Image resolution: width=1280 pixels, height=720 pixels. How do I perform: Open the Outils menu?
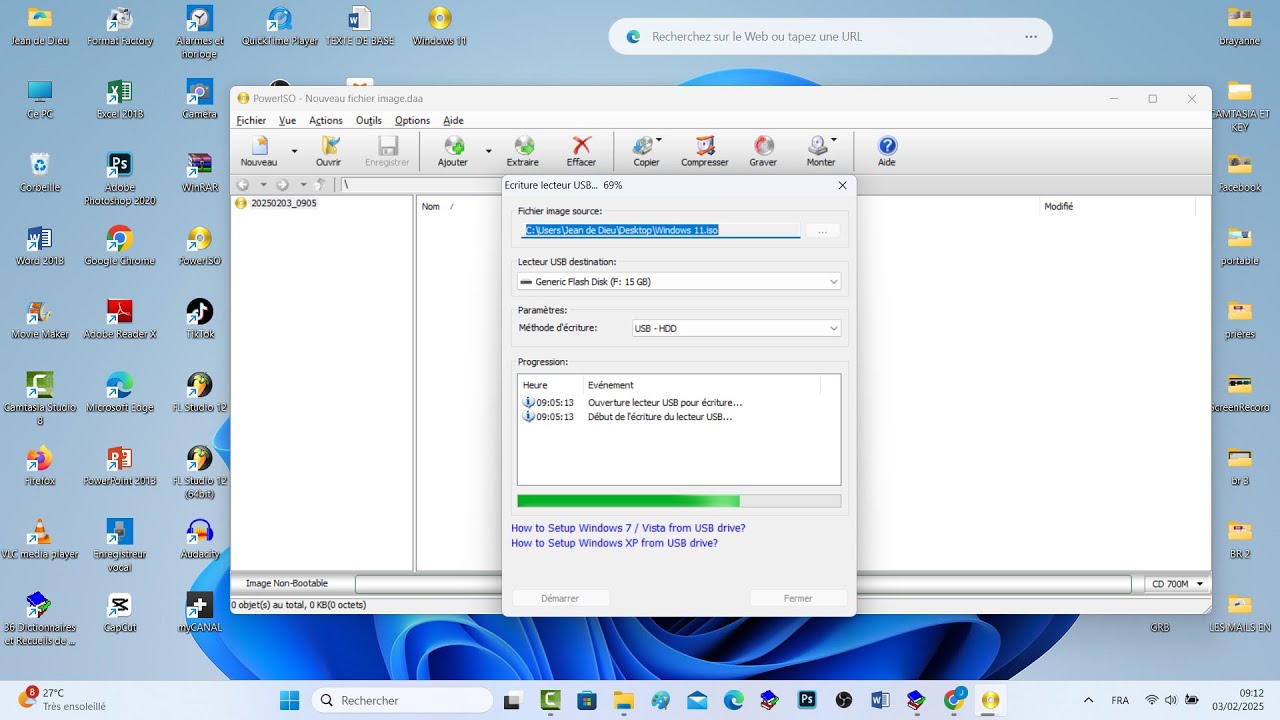tap(369, 120)
